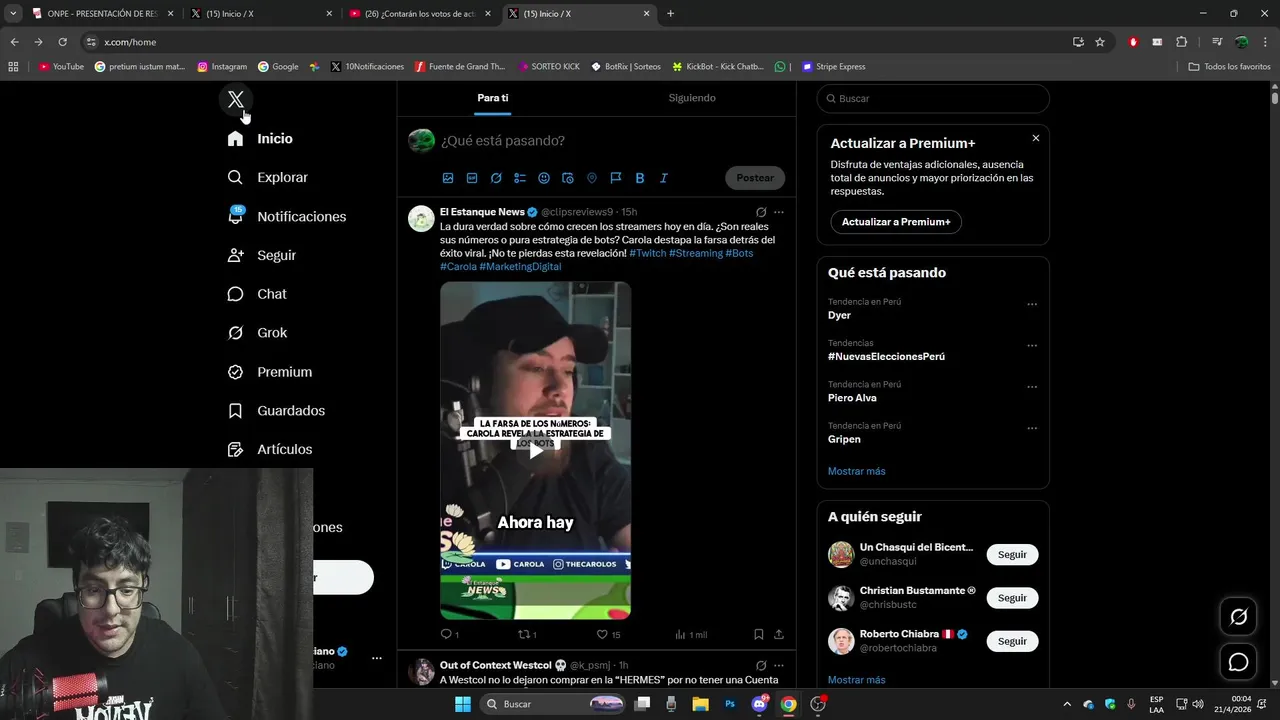Follow Roberto Chiabra

[1012, 641]
